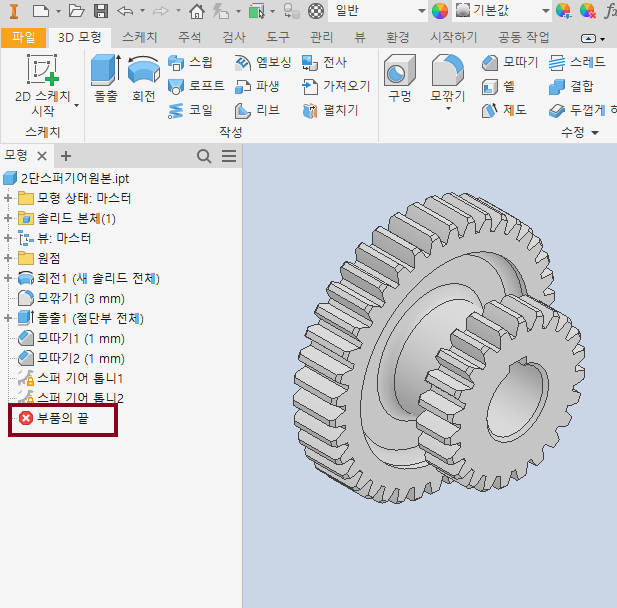This screenshot has height=608, width=617.
Task: Switch to the 환경 ribbon tab
Action: coord(397,37)
